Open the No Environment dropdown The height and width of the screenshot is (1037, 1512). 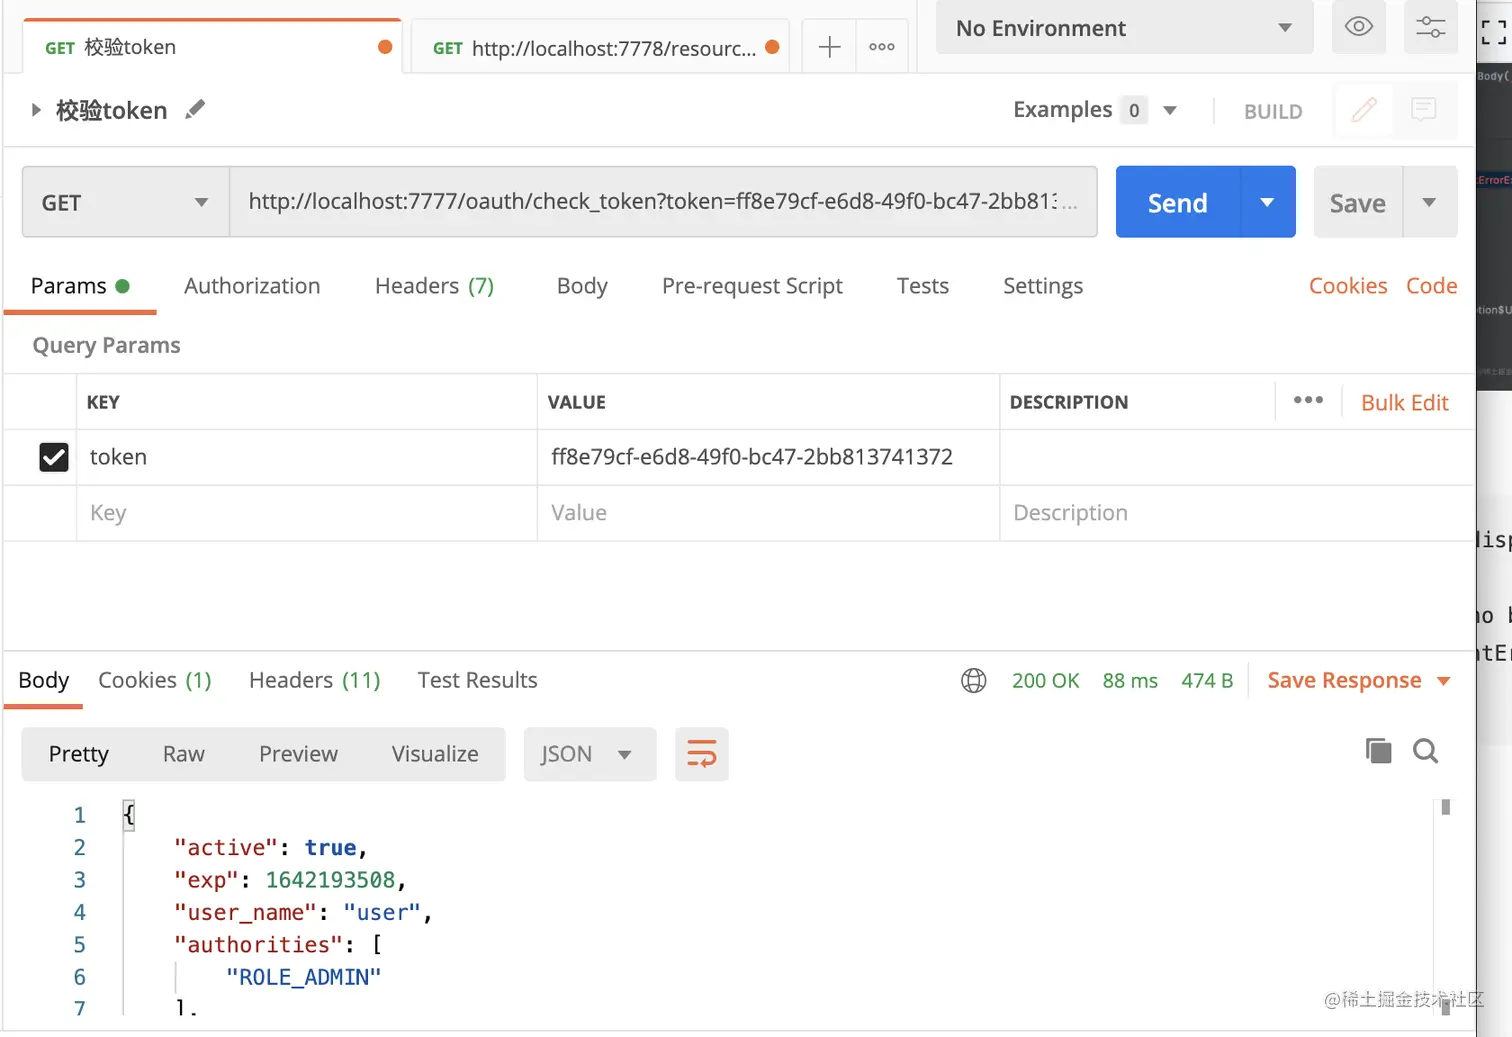1123,28
